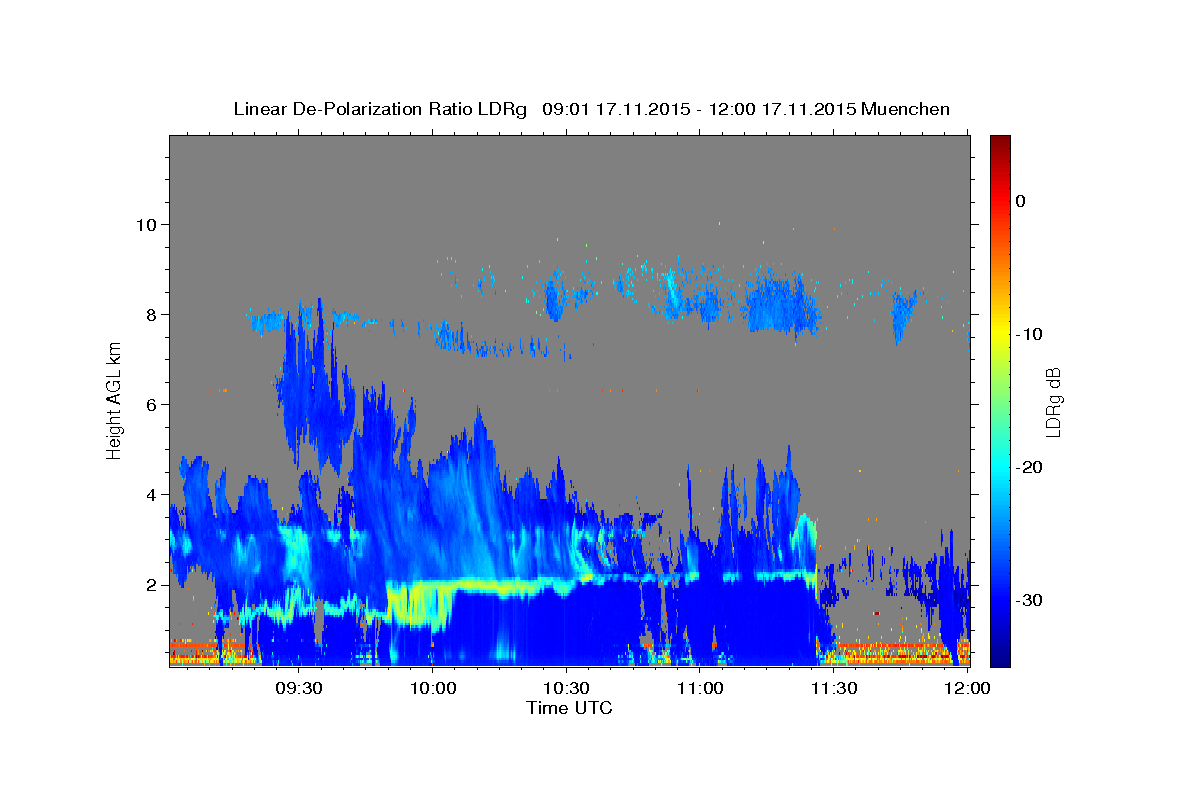
Task: Click the colorbar value '-10'
Action: point(1029,334)
